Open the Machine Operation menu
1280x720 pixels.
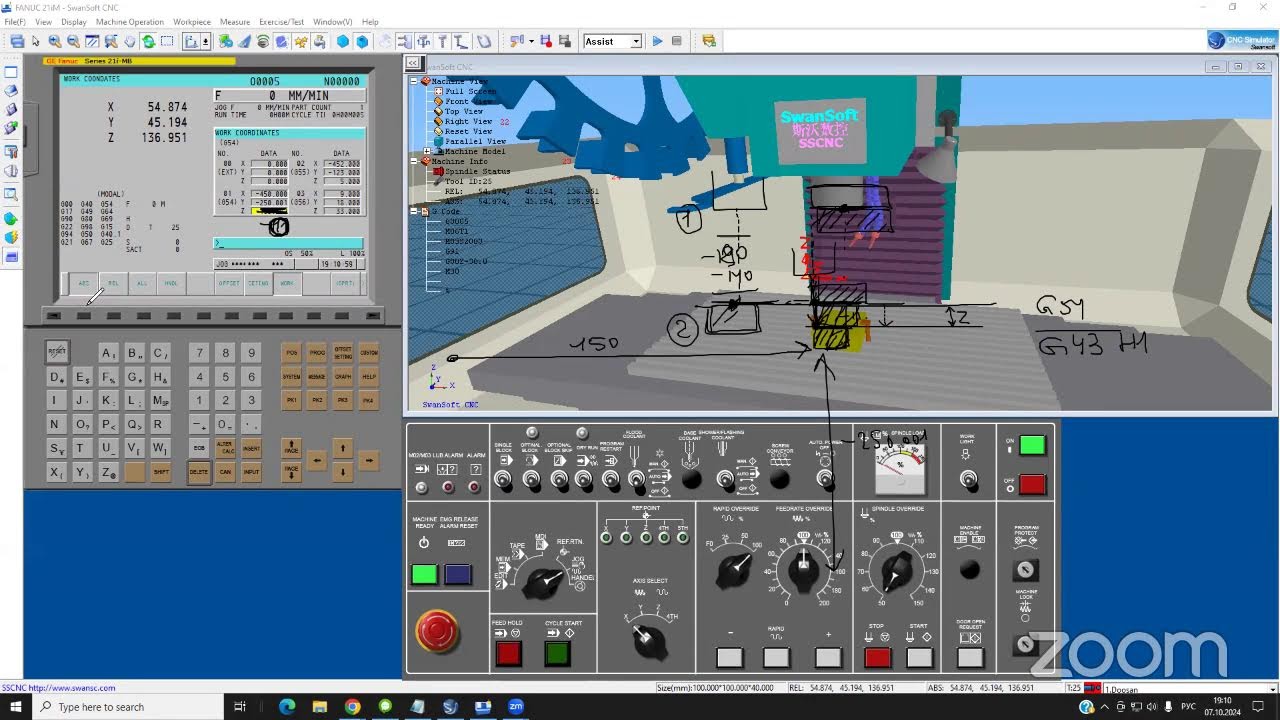pyautogui.click(x=130, y=21)
